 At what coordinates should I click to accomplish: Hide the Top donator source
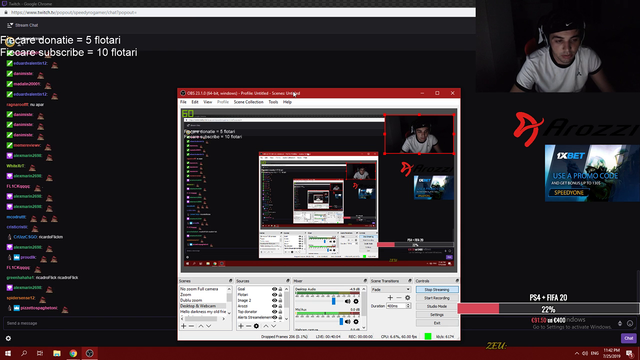[274, 312]
